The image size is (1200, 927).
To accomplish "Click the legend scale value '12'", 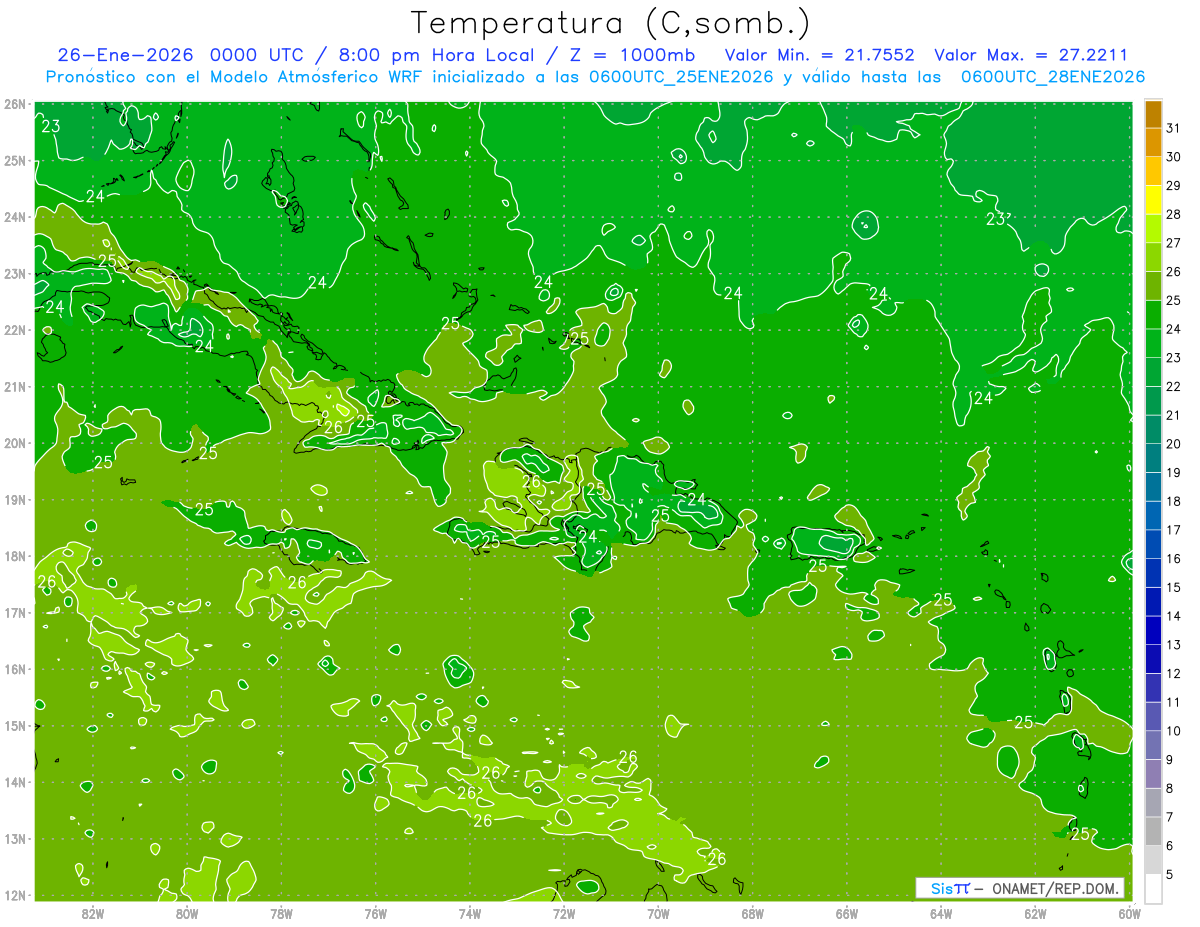I will point(1174,674).
